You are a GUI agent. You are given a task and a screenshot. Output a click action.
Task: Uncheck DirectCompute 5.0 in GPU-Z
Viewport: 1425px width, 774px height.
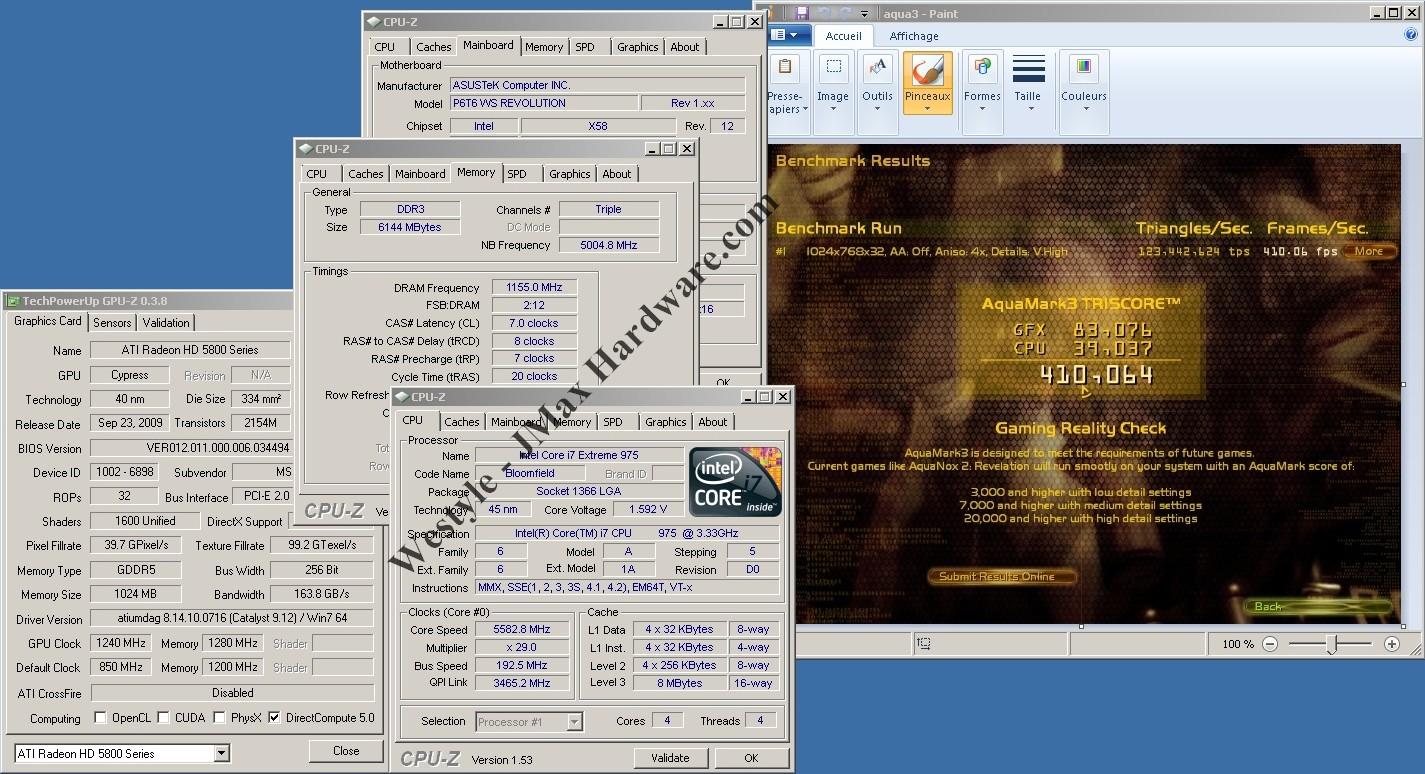click(274, 718)
